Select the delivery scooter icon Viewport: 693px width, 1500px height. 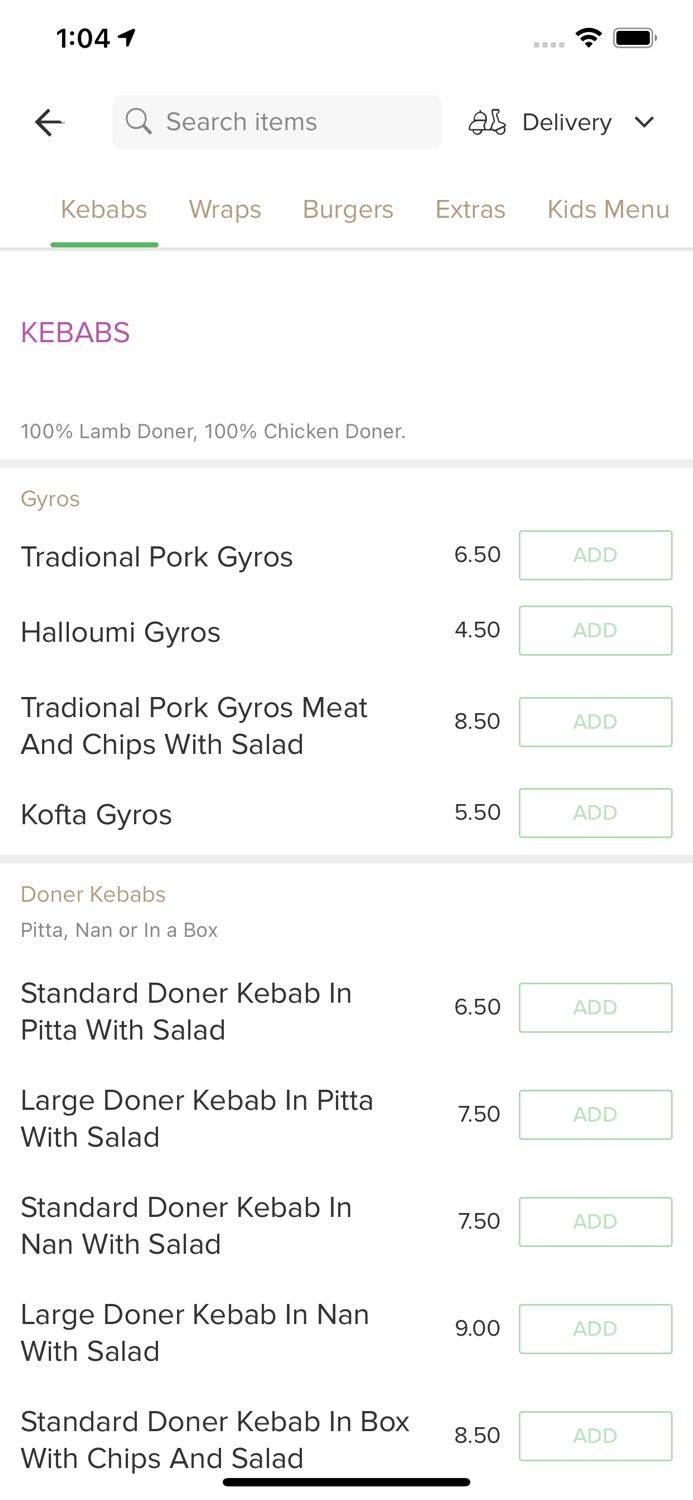click(487, 121)
